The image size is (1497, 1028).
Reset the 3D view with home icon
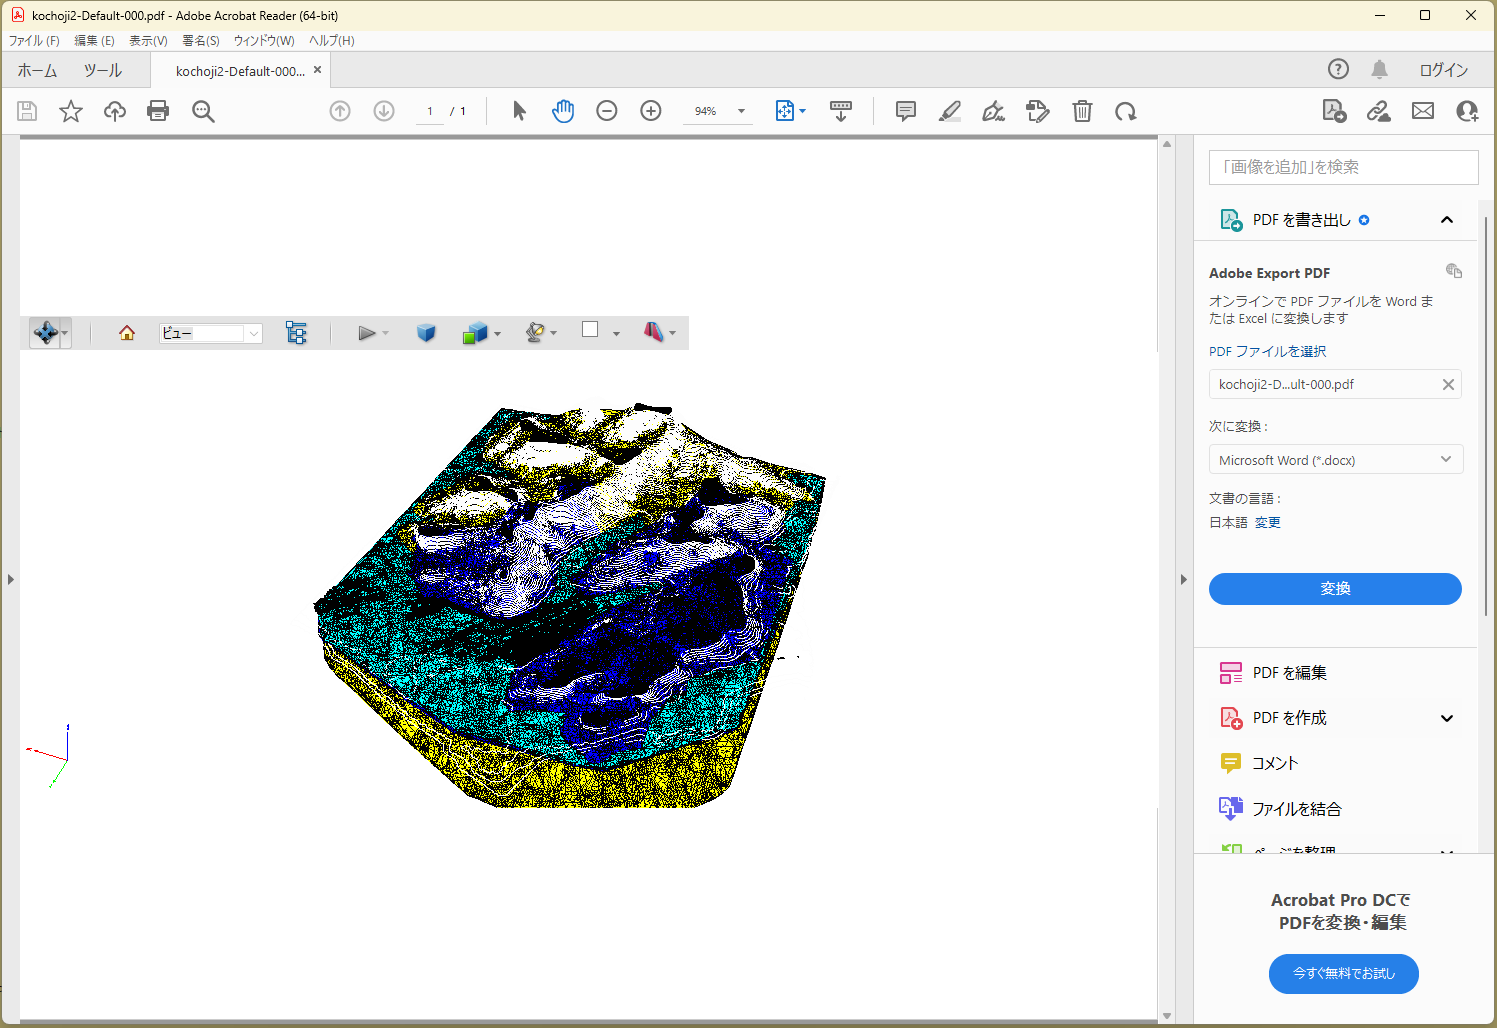click(x=127, y=333)
